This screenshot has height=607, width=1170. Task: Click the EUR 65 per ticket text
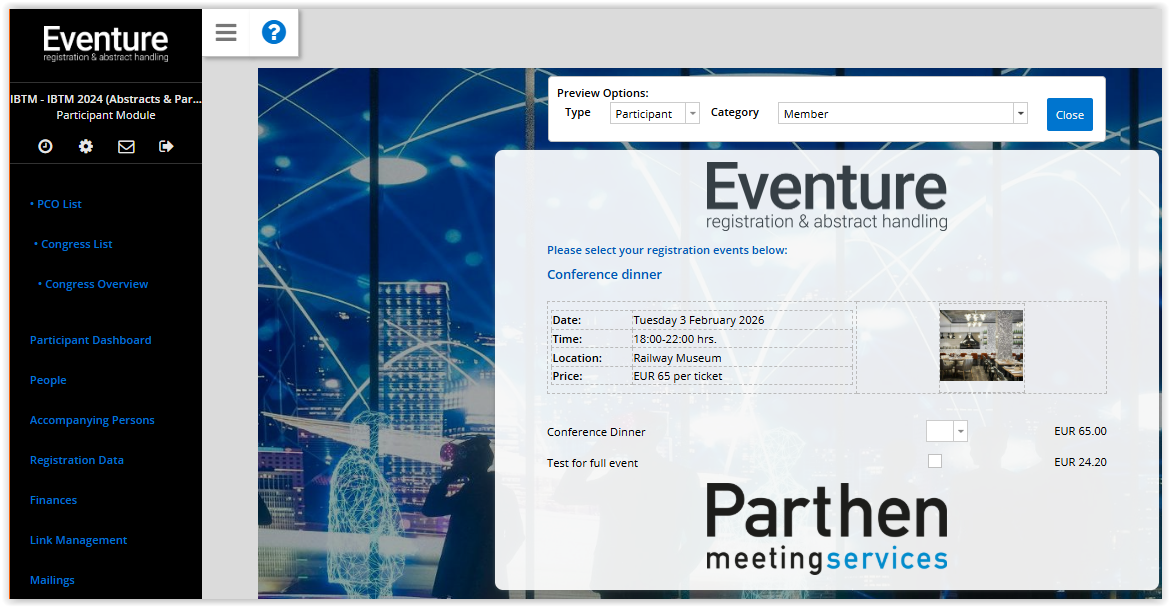(x=678, y=376)
